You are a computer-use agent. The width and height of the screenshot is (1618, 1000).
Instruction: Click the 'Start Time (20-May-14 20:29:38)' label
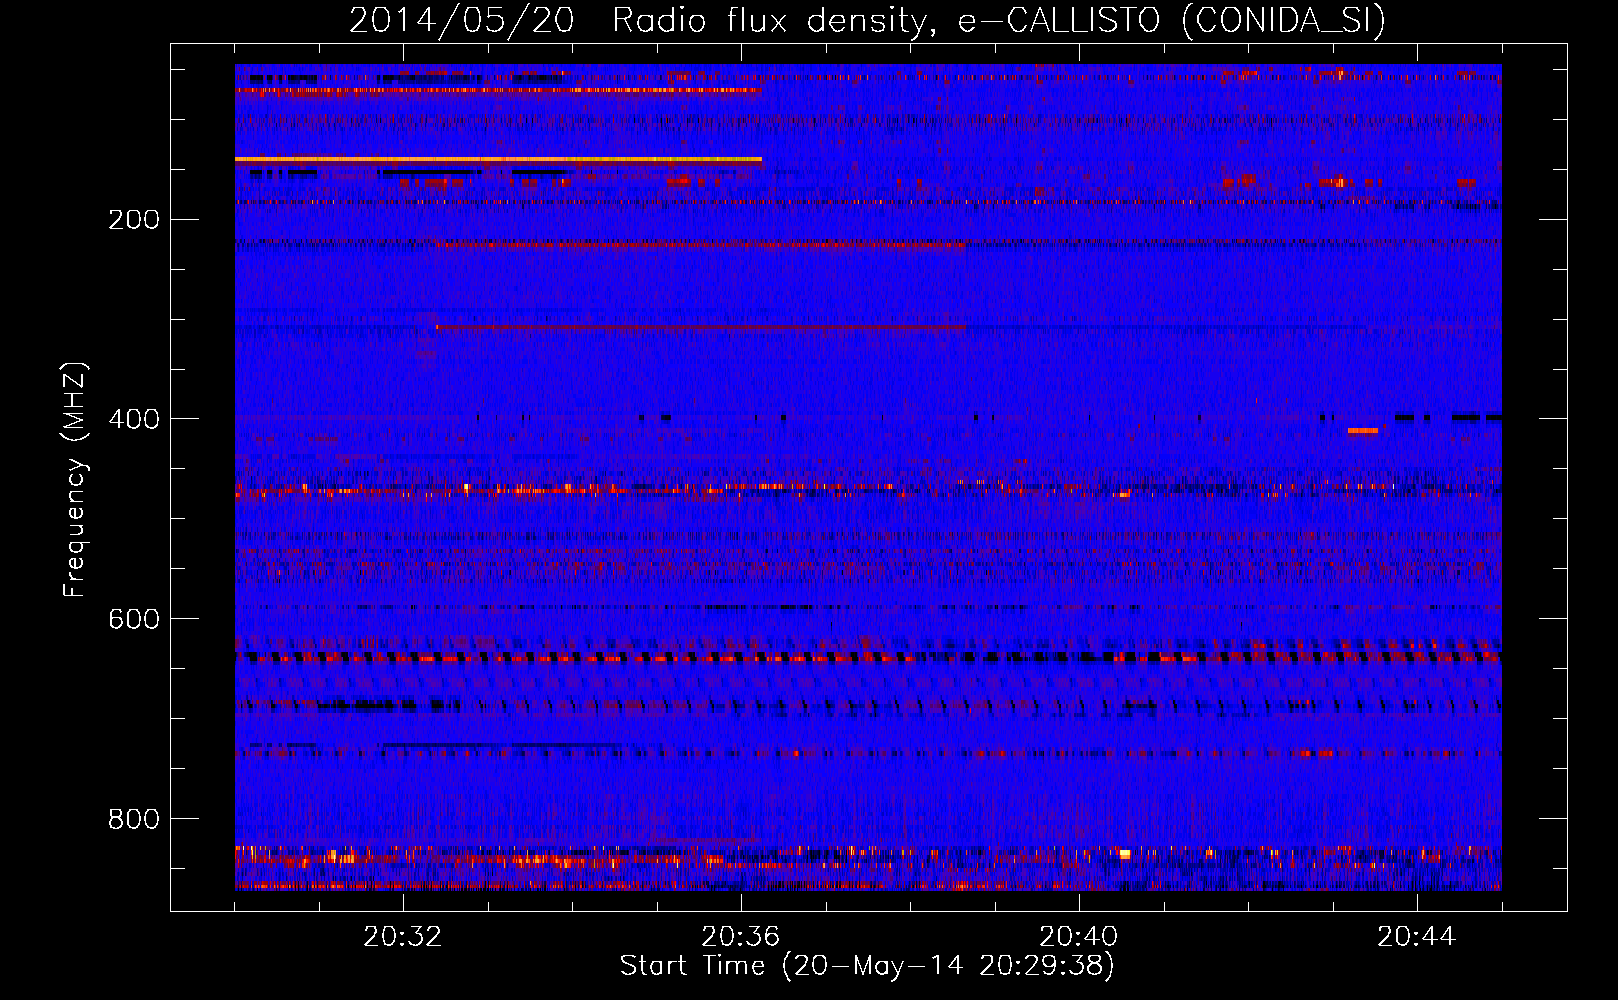[x=867, y=966]
